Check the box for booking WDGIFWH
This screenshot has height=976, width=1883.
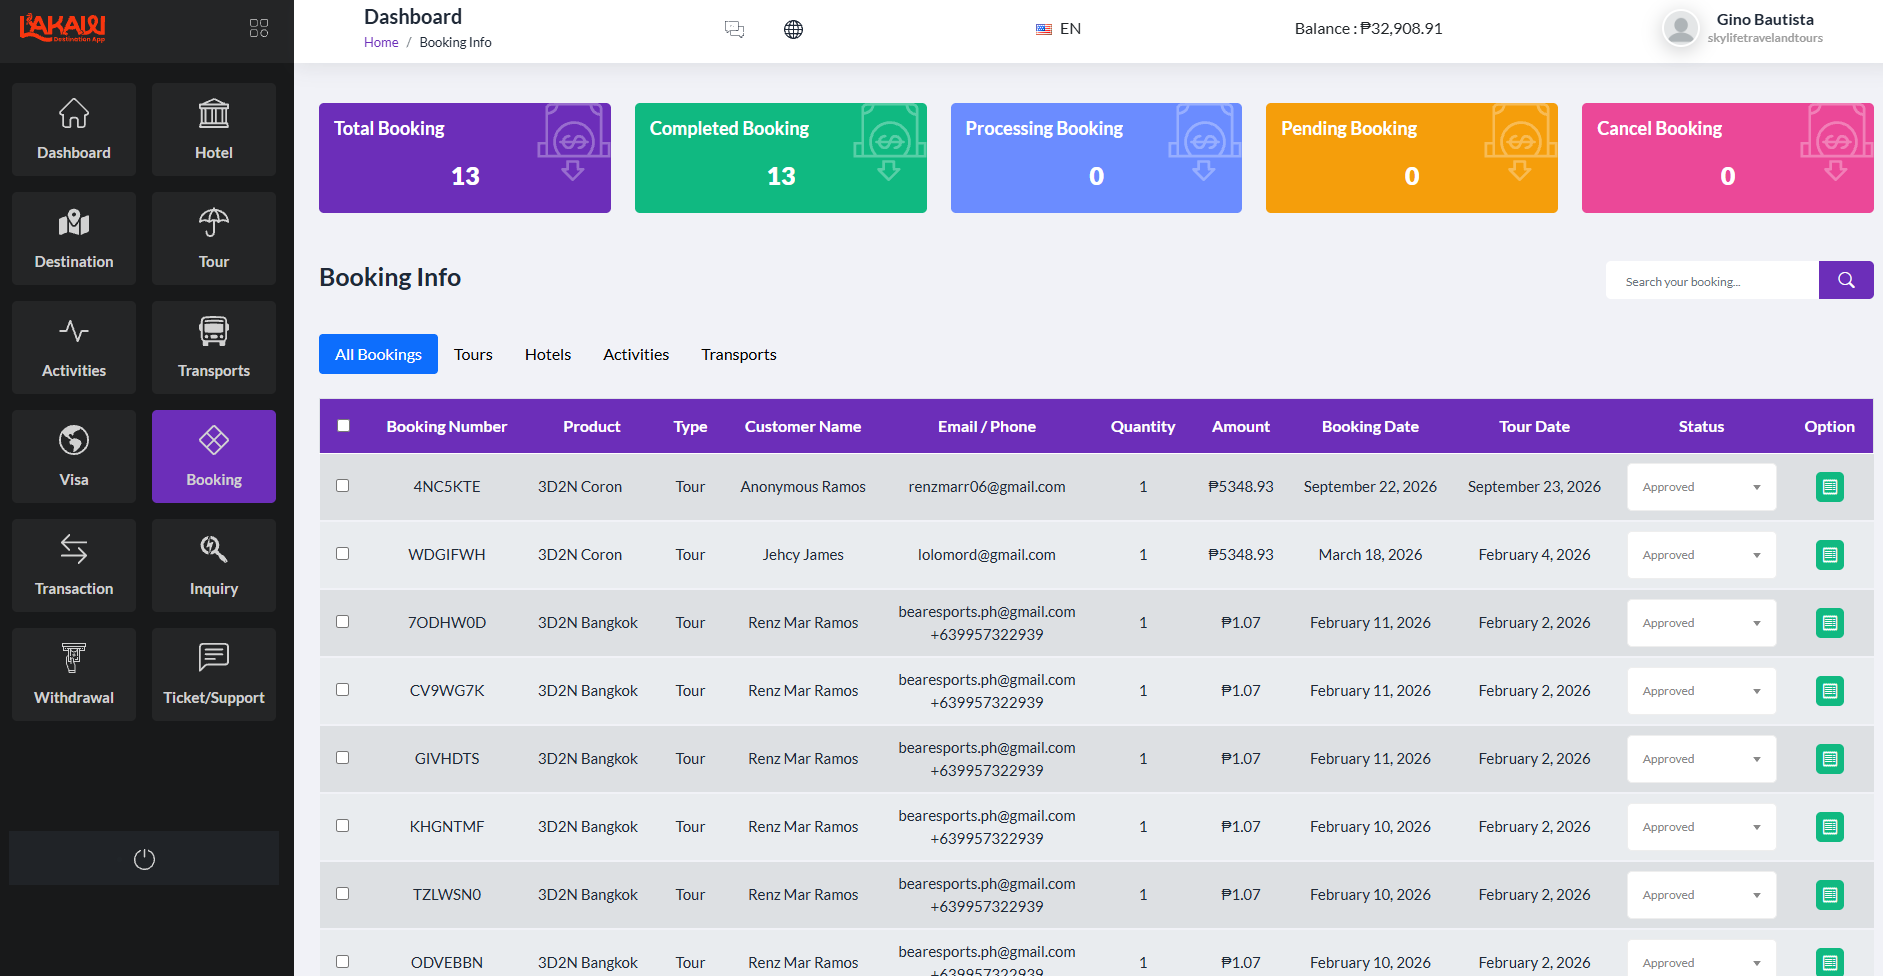click(x=343, y=554)
